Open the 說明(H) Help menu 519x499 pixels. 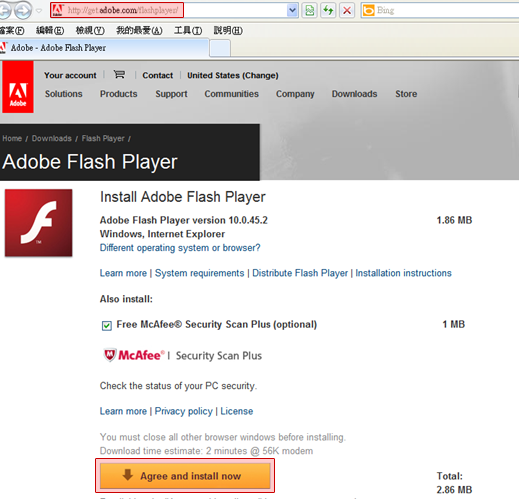228,31
